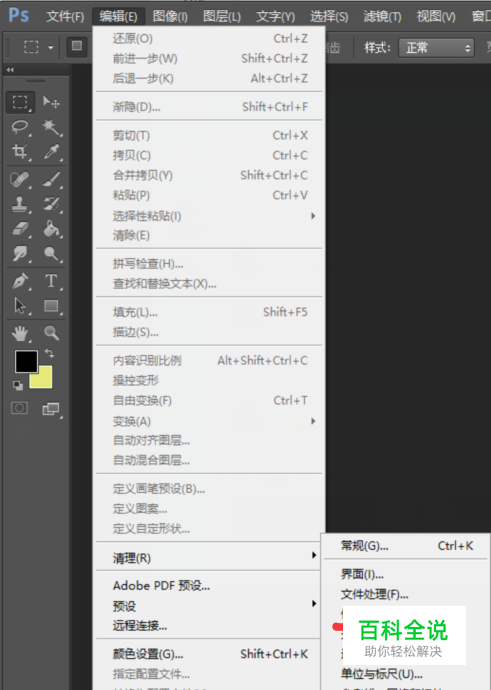The image size is (491, 690).
Task: Select the Hand tool
Action: (20, 333)
